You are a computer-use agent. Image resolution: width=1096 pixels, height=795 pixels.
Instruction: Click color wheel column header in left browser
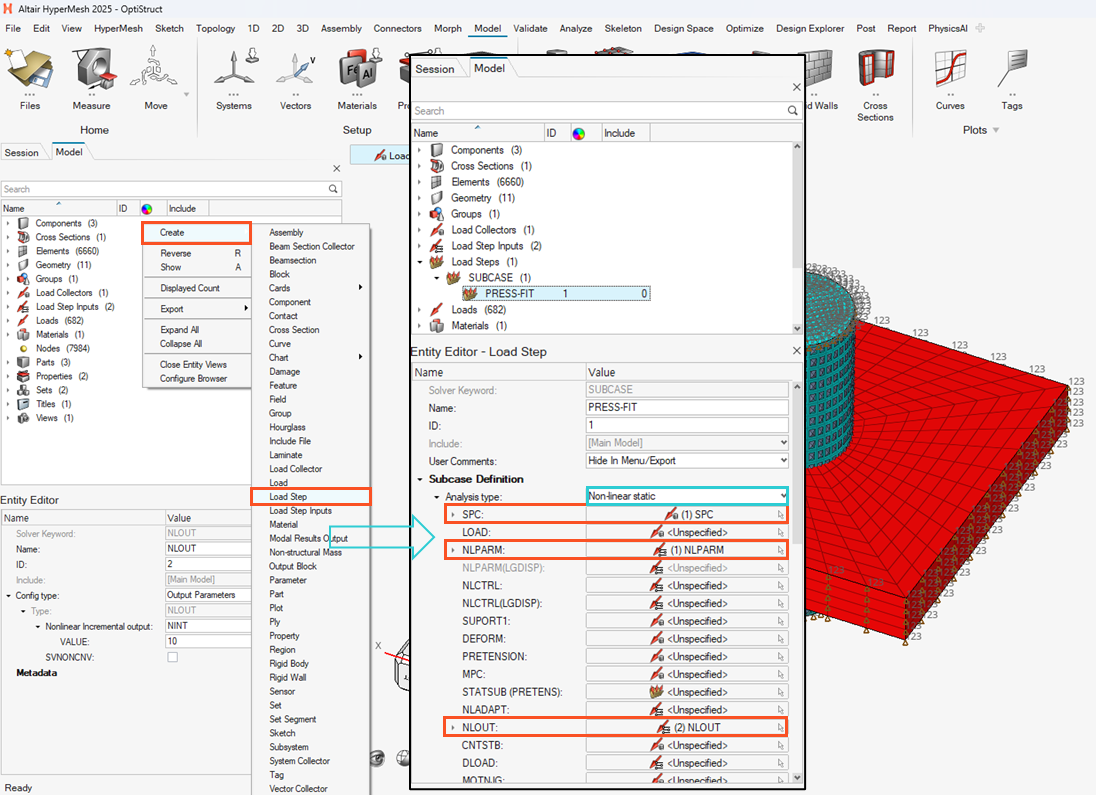147,209
